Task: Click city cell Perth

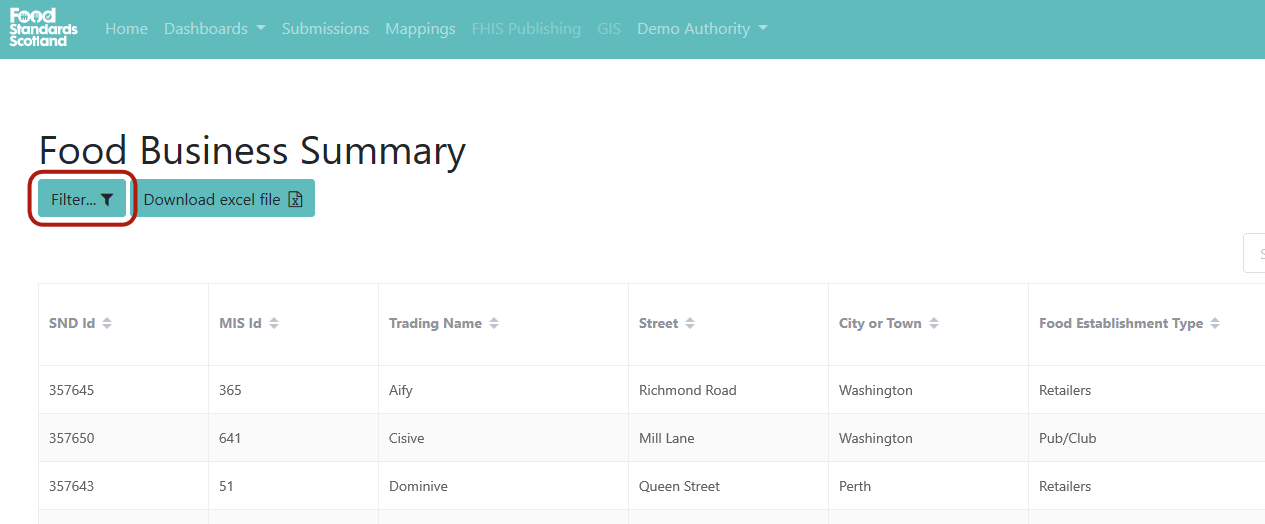Action: pos(855,487)
